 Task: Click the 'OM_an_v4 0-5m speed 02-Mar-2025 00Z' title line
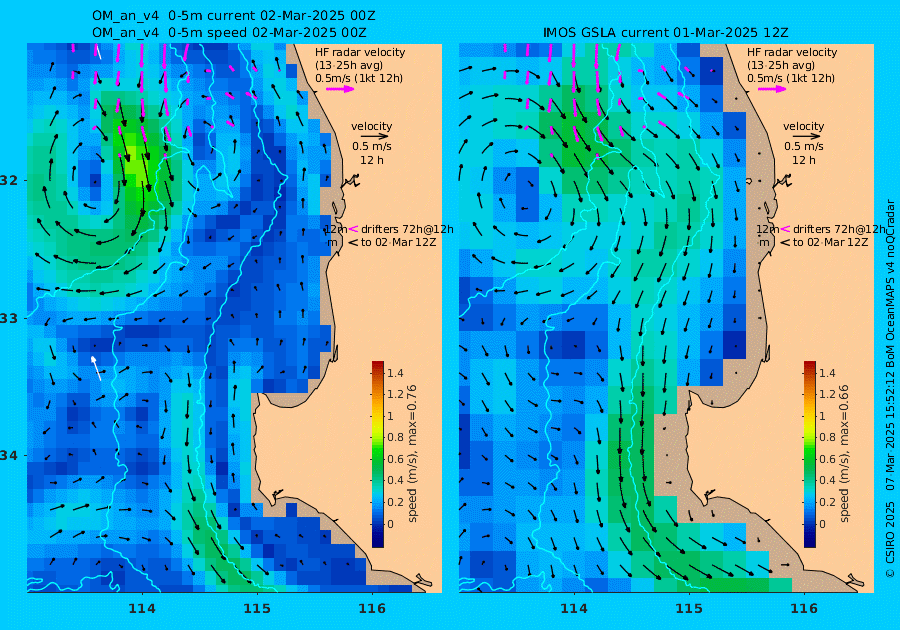coord(229,33)
